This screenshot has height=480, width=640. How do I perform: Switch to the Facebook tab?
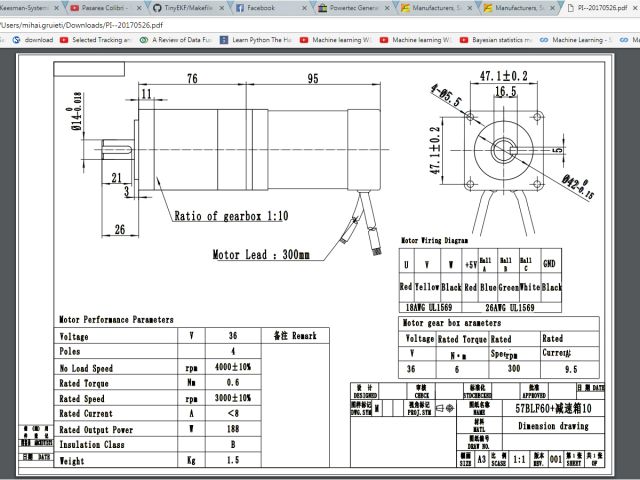pyautogui.click(x=260, y=7)
